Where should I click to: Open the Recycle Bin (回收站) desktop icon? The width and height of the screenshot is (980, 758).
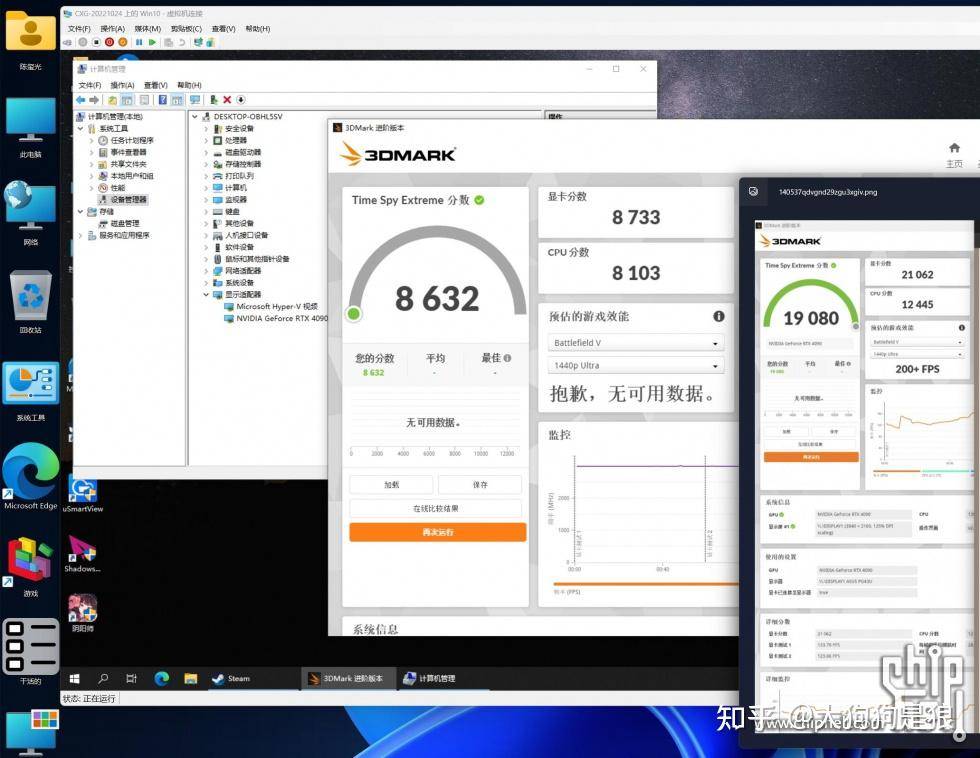[31, 302]
